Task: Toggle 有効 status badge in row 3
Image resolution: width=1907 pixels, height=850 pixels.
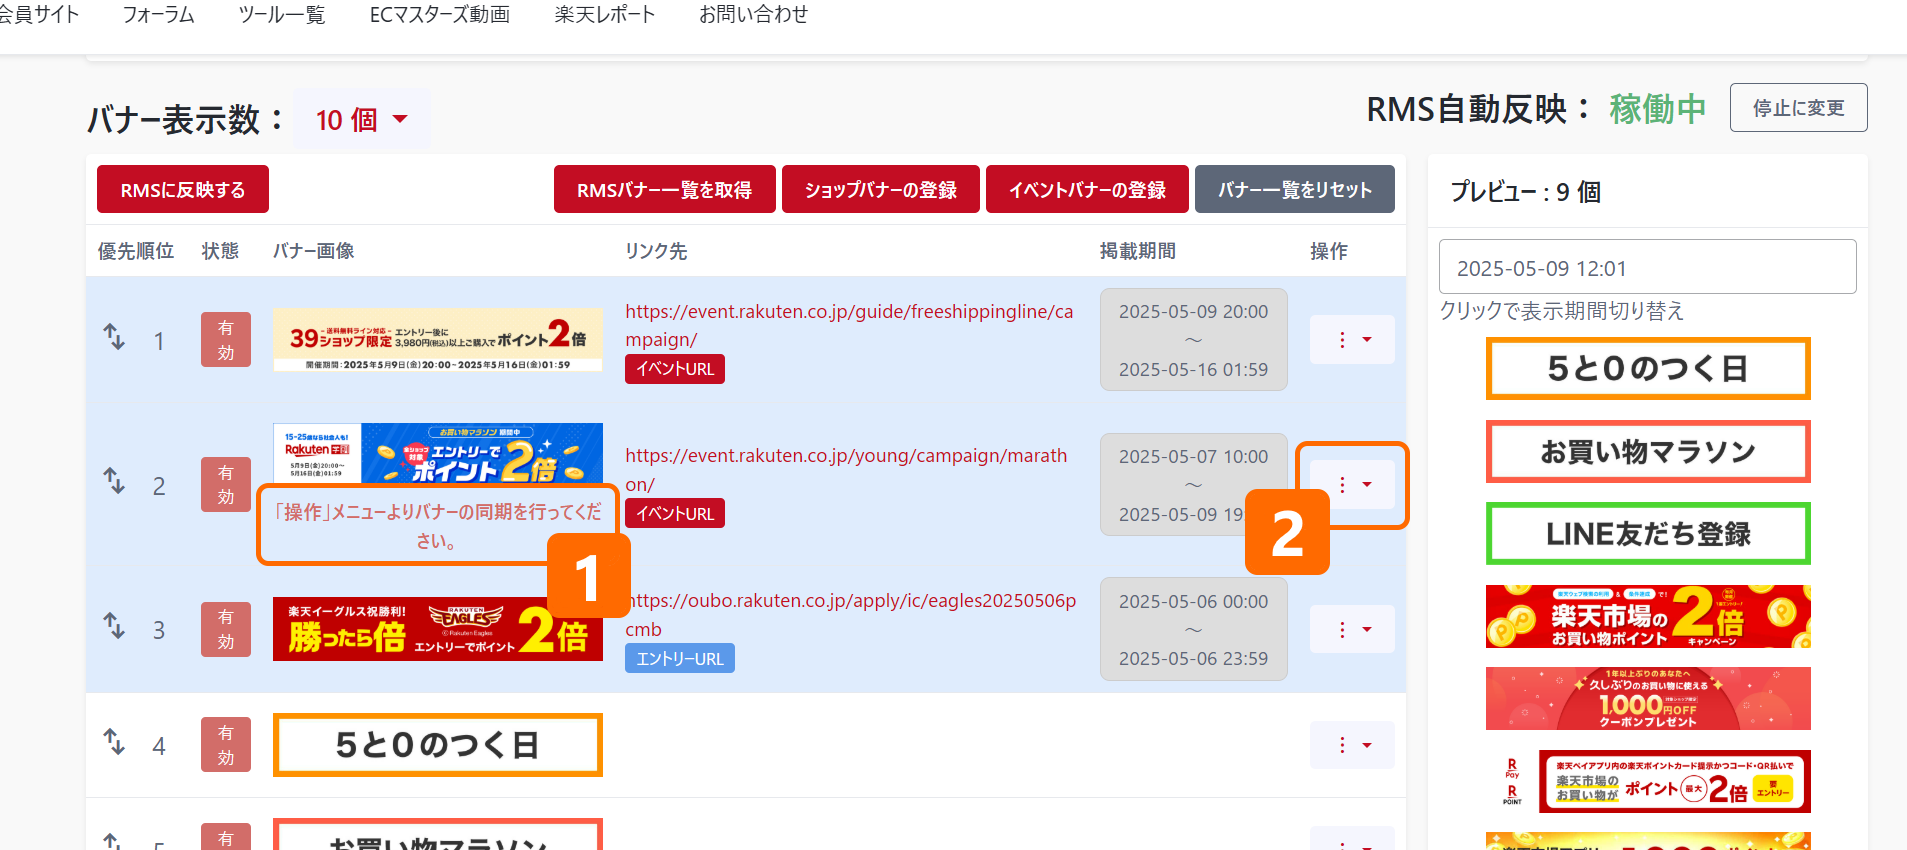Action: [x=226, y=629]
